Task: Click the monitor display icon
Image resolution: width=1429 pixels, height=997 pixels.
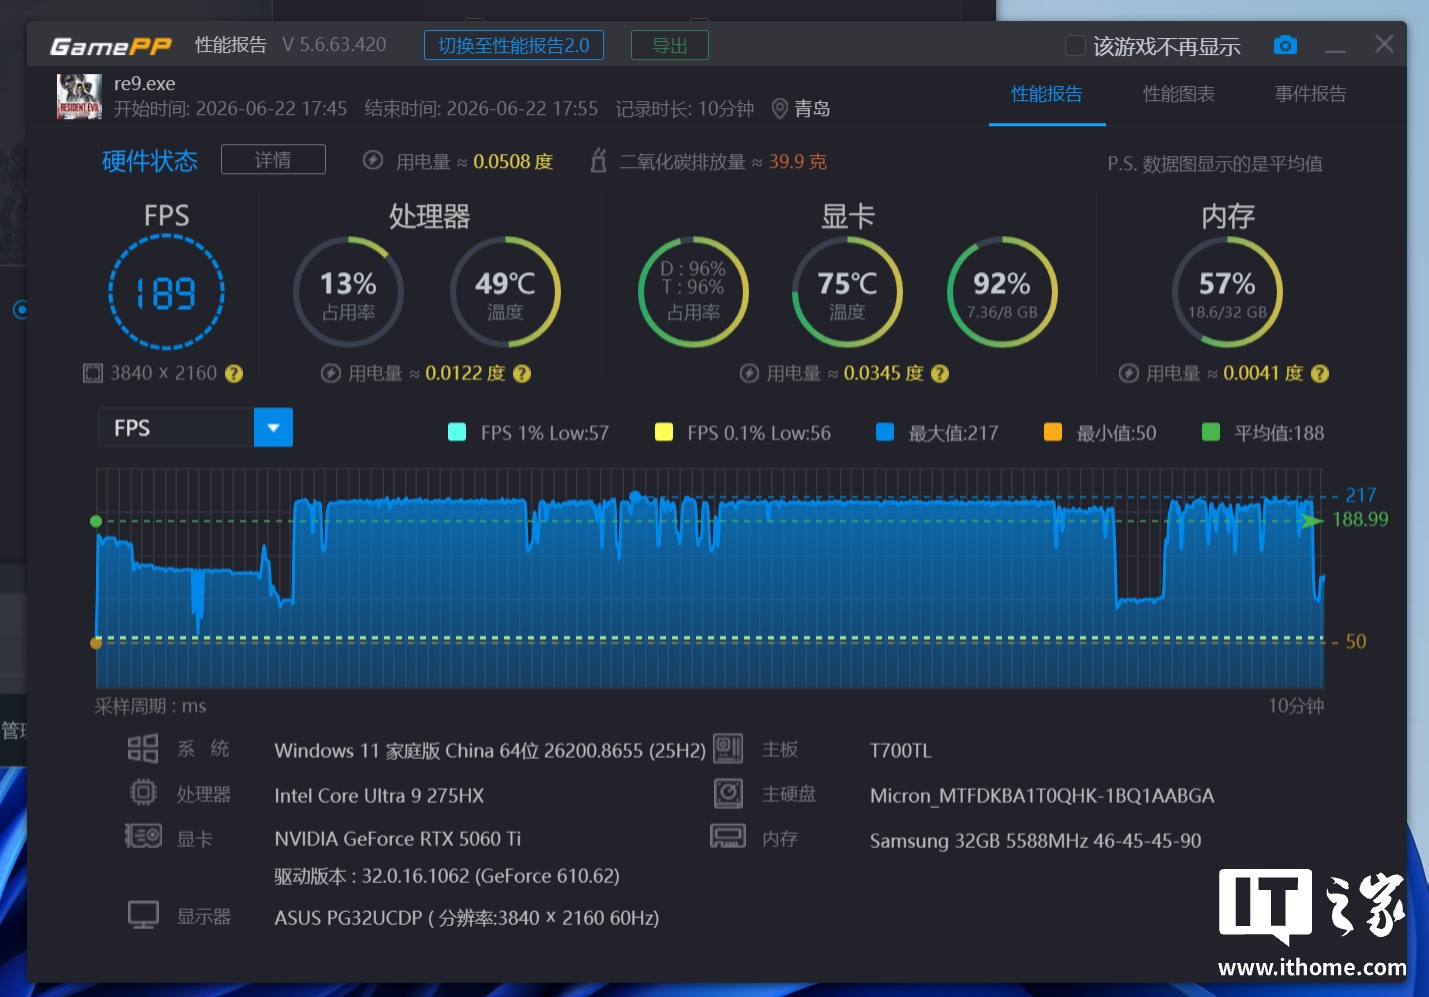Action: (x=143, y=915)
